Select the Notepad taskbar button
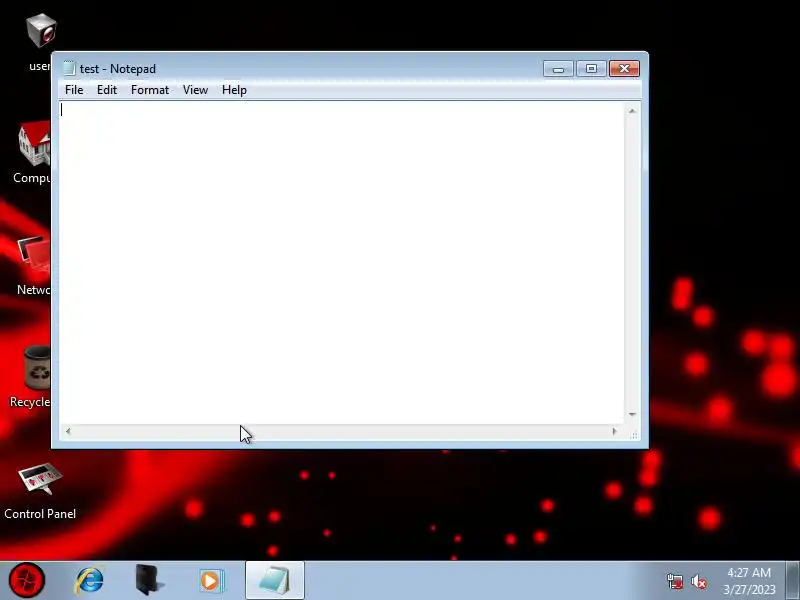Viewport: 800px width, 600px height. pyautogui.click(x=274, y=580)
